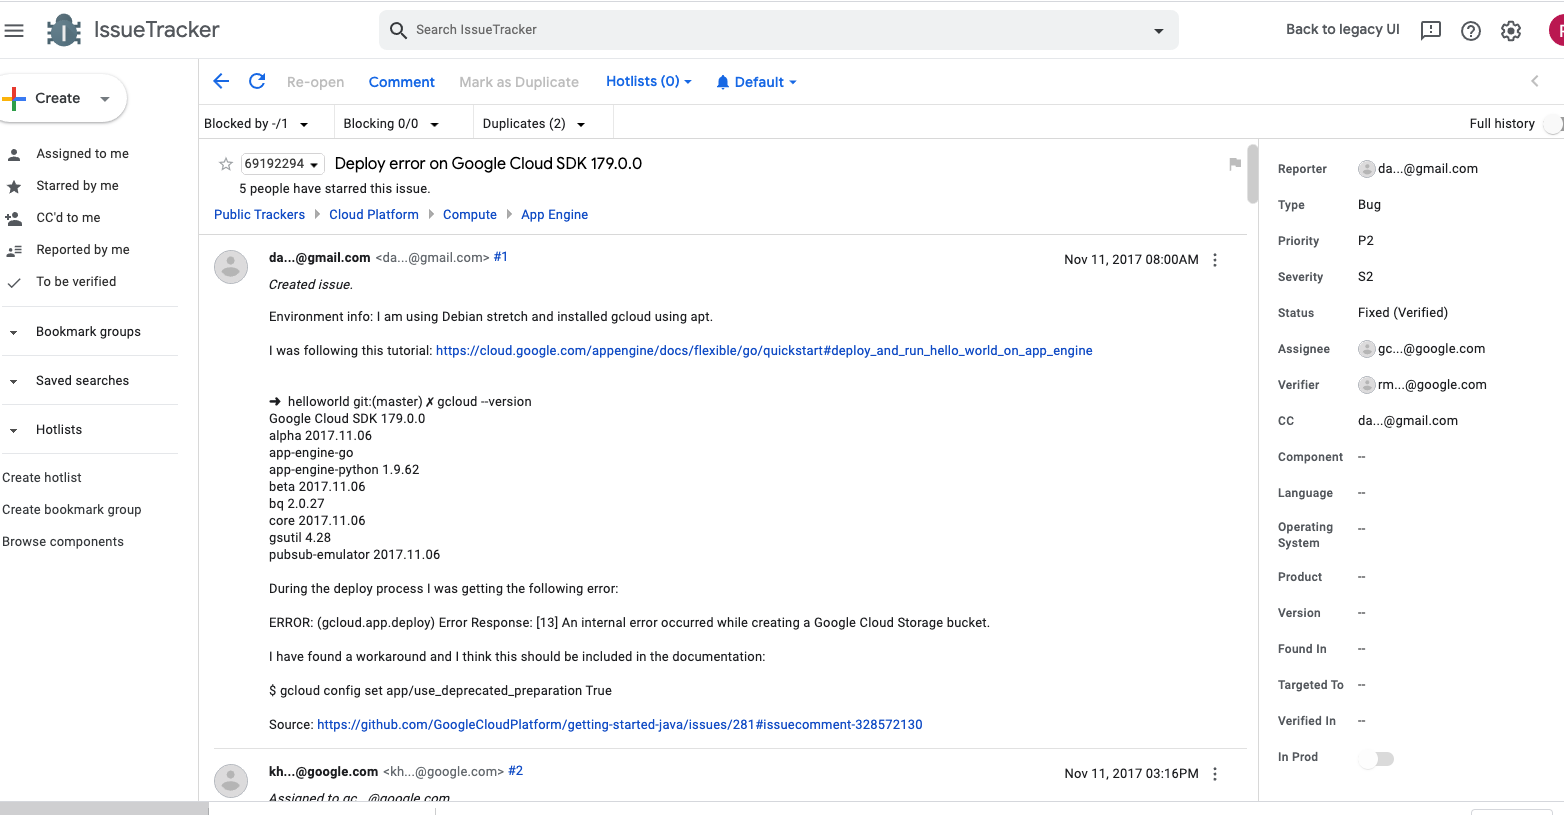This screenshot has width=1564, height=815.
Task: Click the send feedback icon
Action: pos(1430,31)
